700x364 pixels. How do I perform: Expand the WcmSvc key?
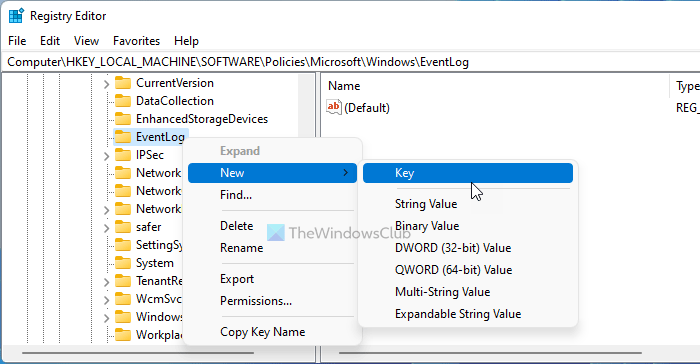[106, 300]
